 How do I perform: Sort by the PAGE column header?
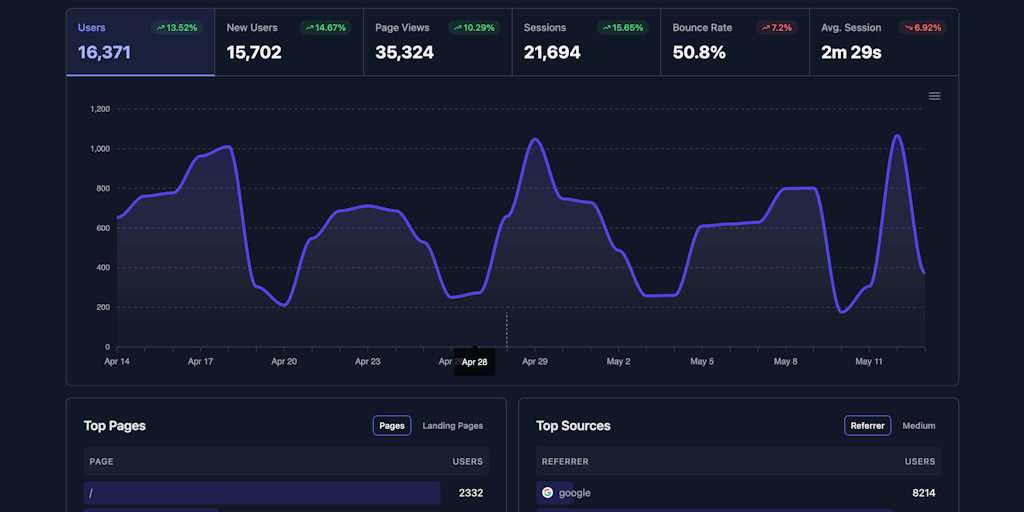pos(101,461)
